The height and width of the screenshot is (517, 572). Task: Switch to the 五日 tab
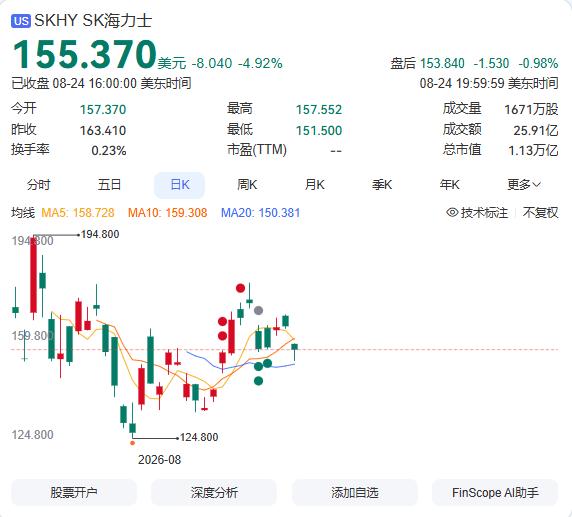pos(109,185)
